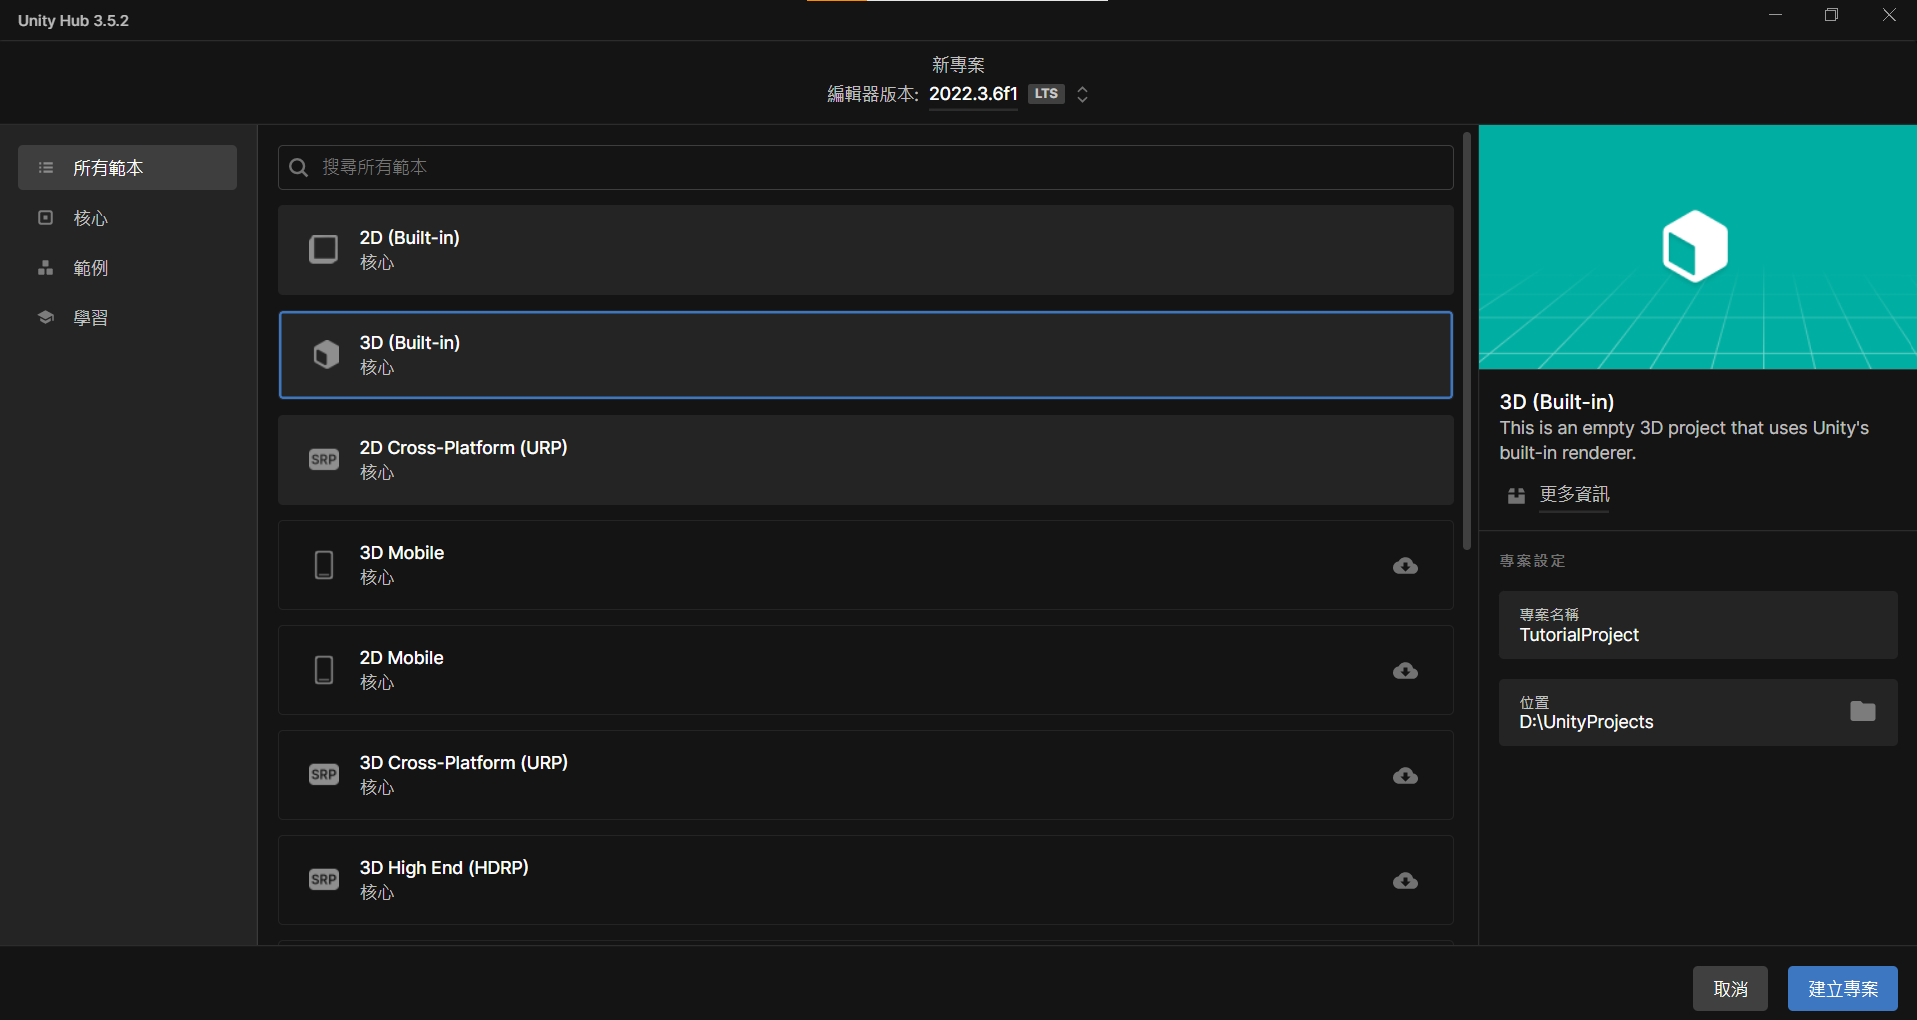Click the up-down arrows beside LTS badge
This screenshot has width=1917, height=1020.
pyautogui.click(x=1082, y=94)
